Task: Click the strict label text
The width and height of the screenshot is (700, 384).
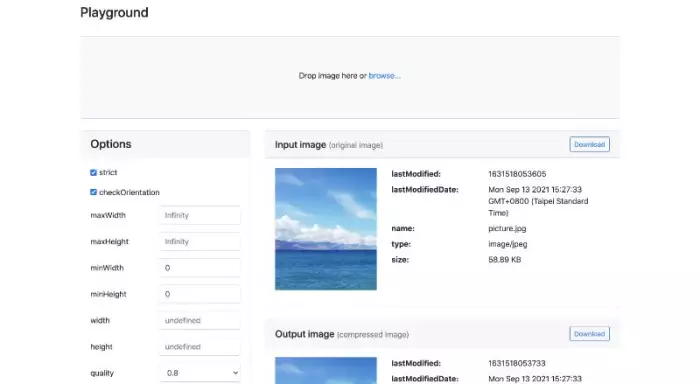Action: pyautogui.click(x=108, y=172)
